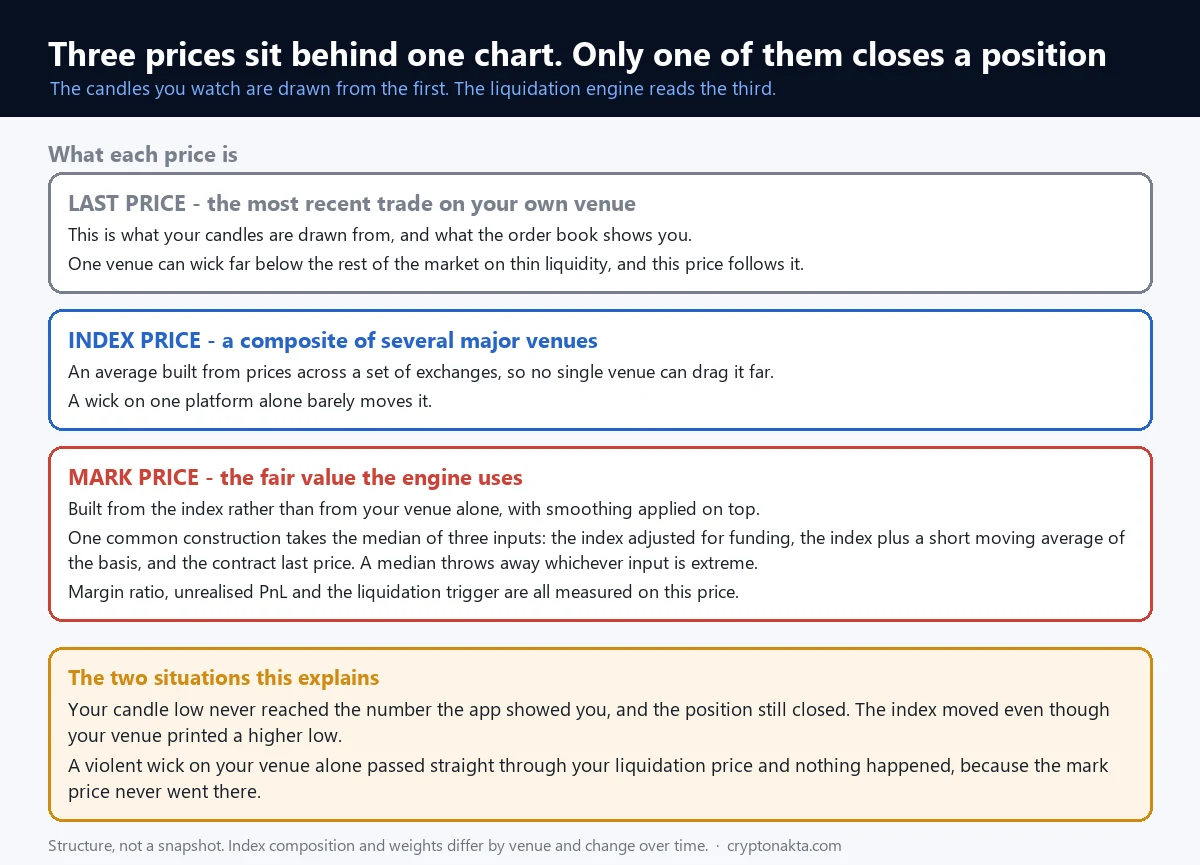Select the blue subtitle about the liquidation engine
Screen dimensions: 1200x865
[413, 88]
